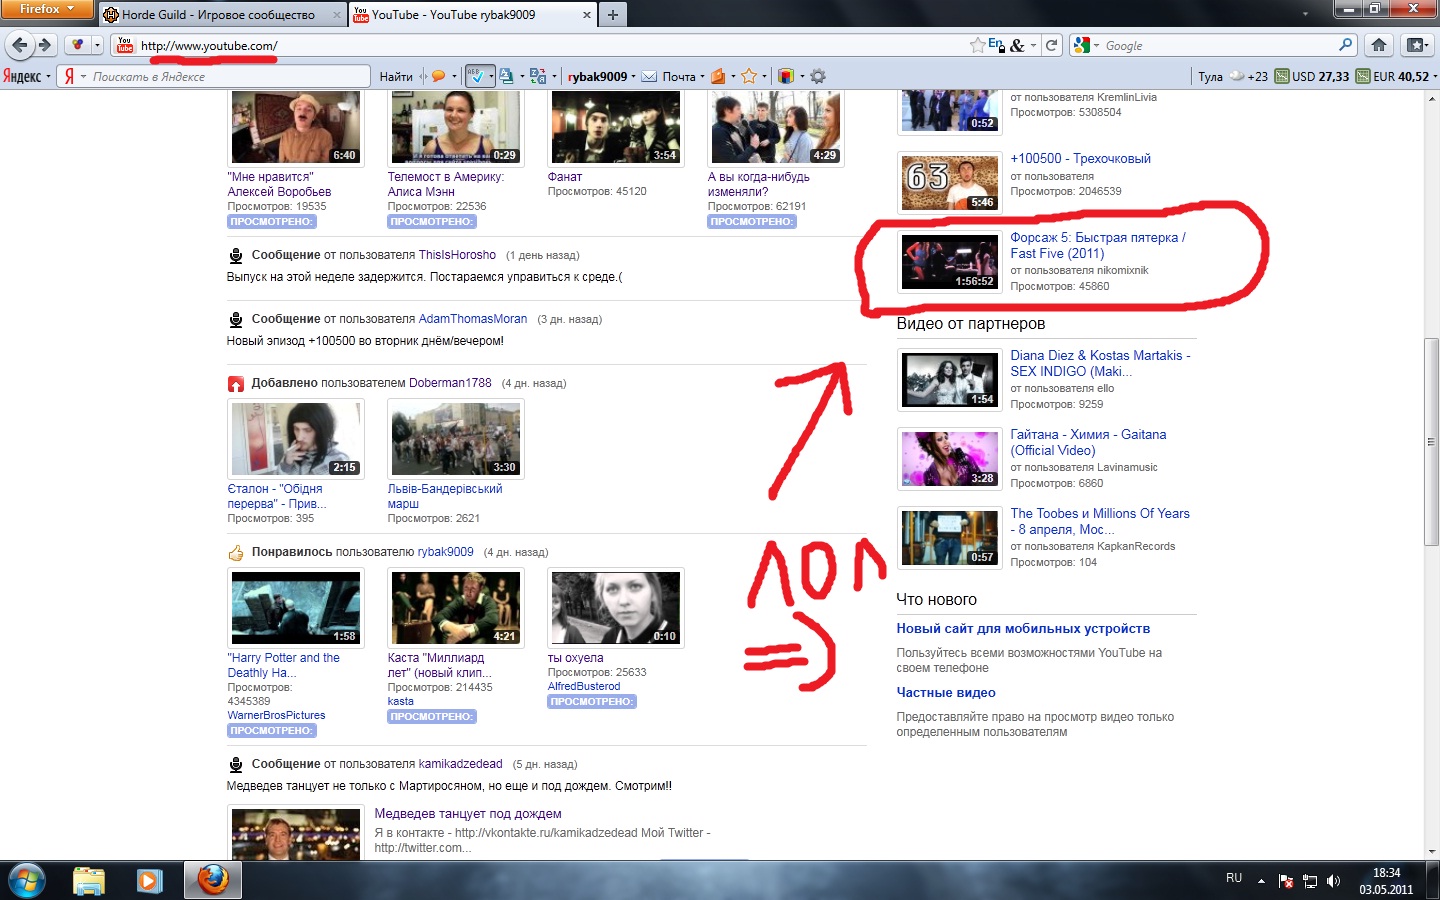Expand the Почта dropdown arrow
Screen dimensions: 1440x900
click(x=702, y=76)
